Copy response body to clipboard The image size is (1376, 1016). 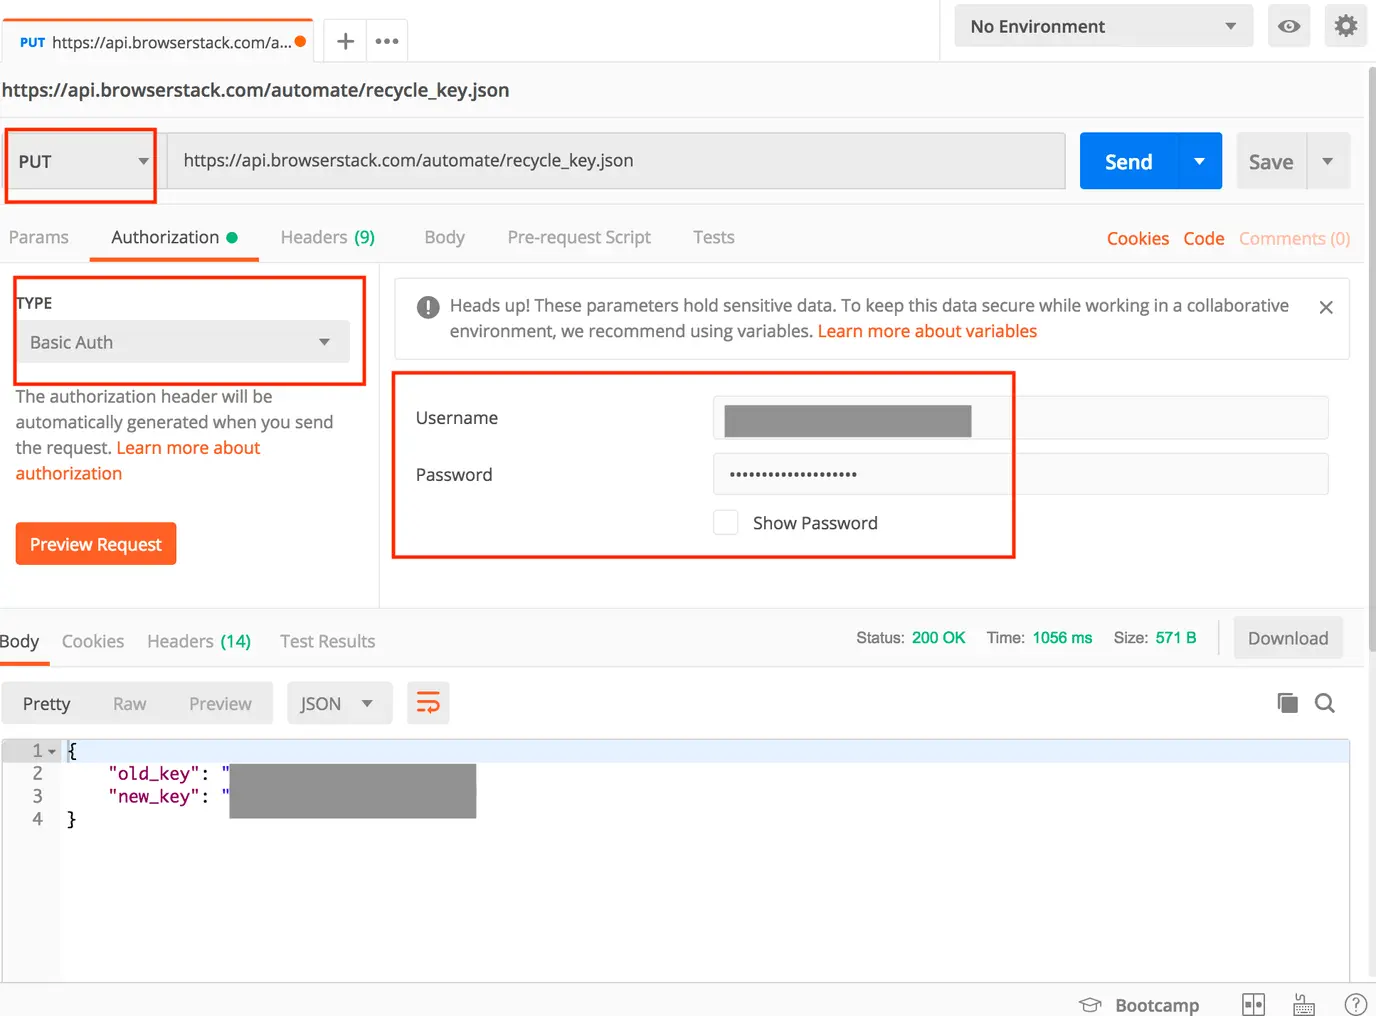1287,703
